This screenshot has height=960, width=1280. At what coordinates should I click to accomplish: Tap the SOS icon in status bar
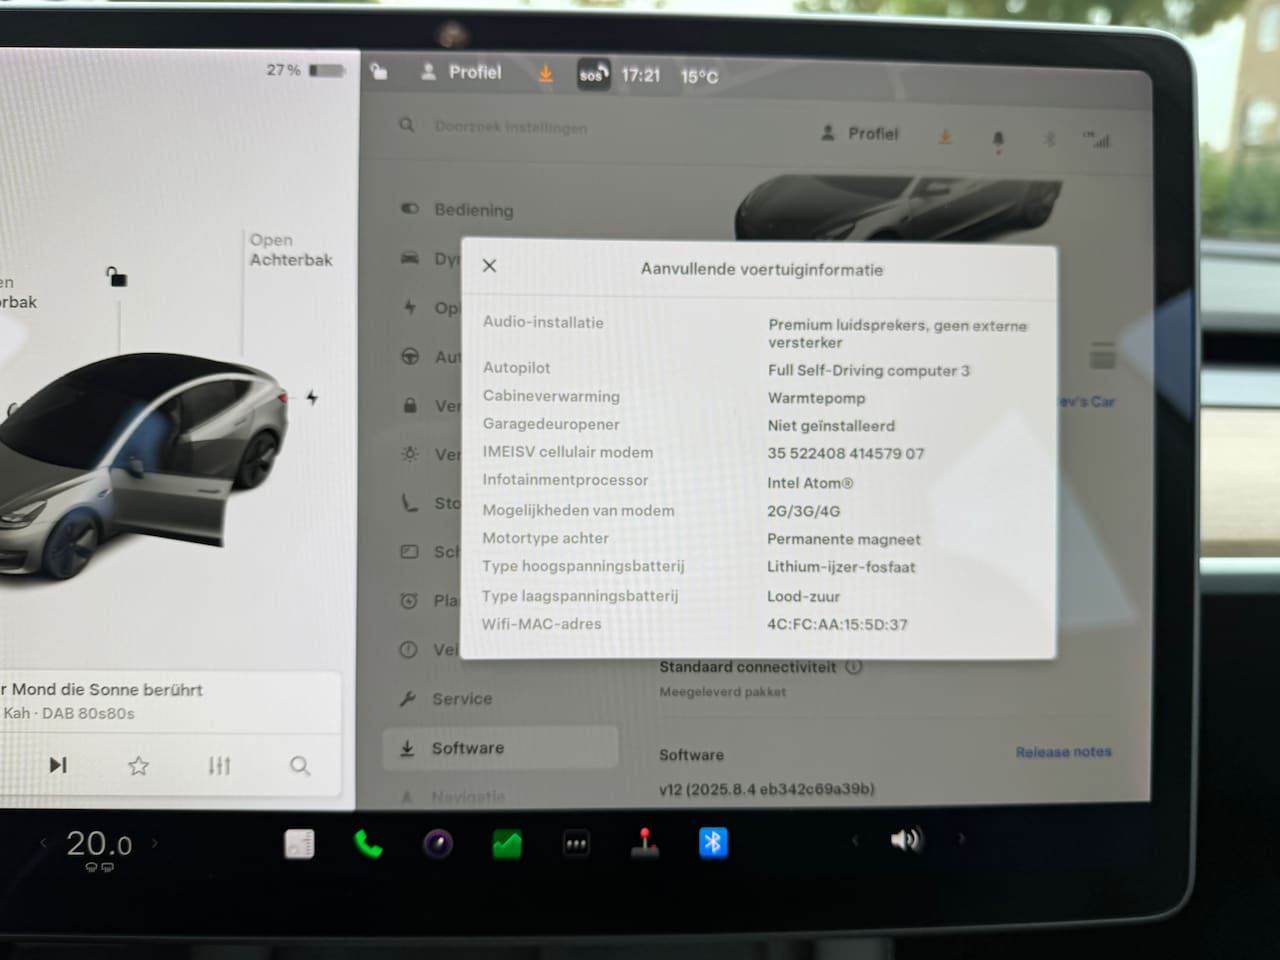point(592,75)
